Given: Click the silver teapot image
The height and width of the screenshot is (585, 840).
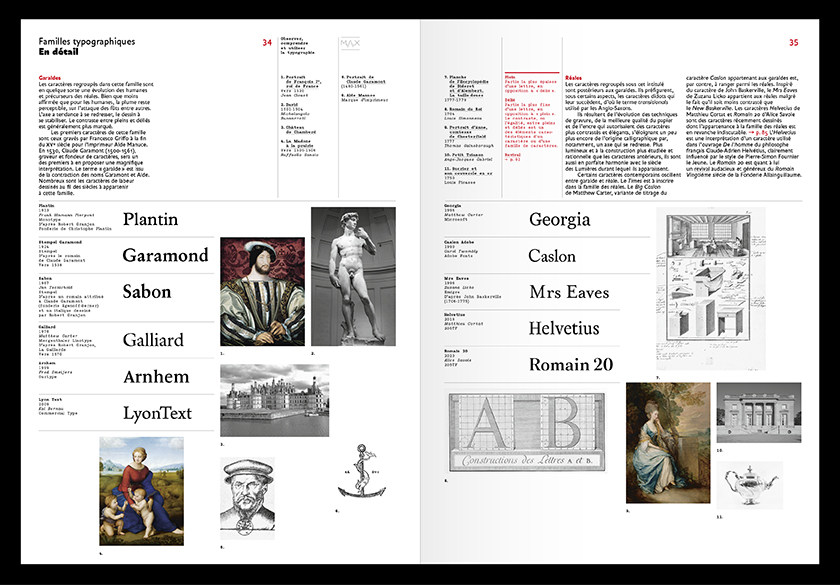Looking at the screenshot, I should [749, 485].
